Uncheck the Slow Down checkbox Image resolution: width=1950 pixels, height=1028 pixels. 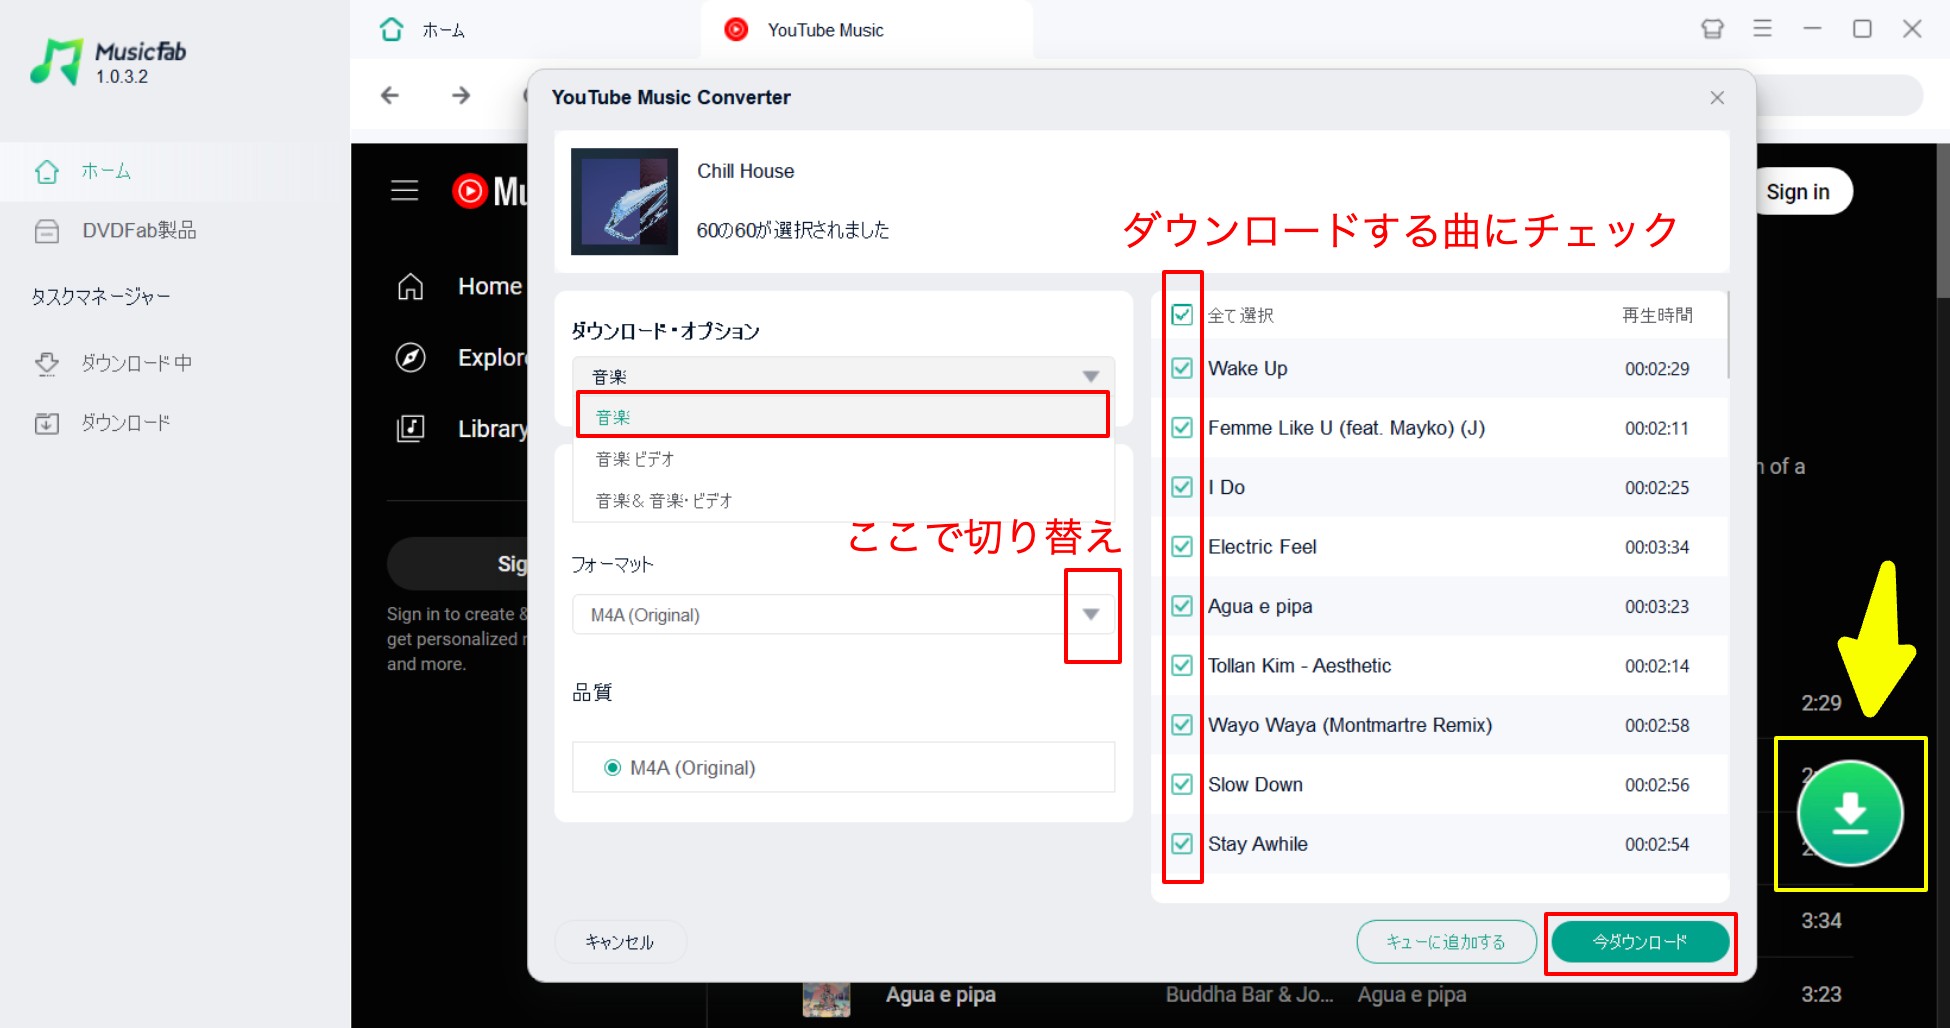coord(1182,784)
